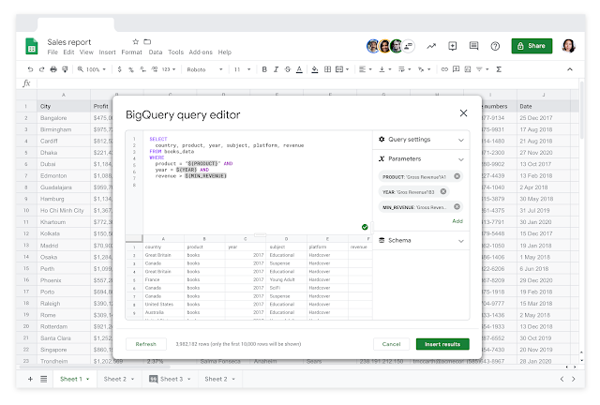
Task: Open the Data menu
Action: [155, 52]
